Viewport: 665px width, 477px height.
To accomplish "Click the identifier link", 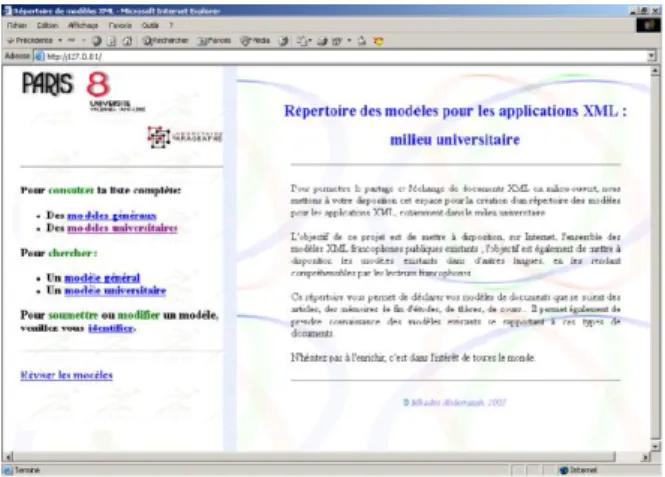I will [x=111, y=328].
